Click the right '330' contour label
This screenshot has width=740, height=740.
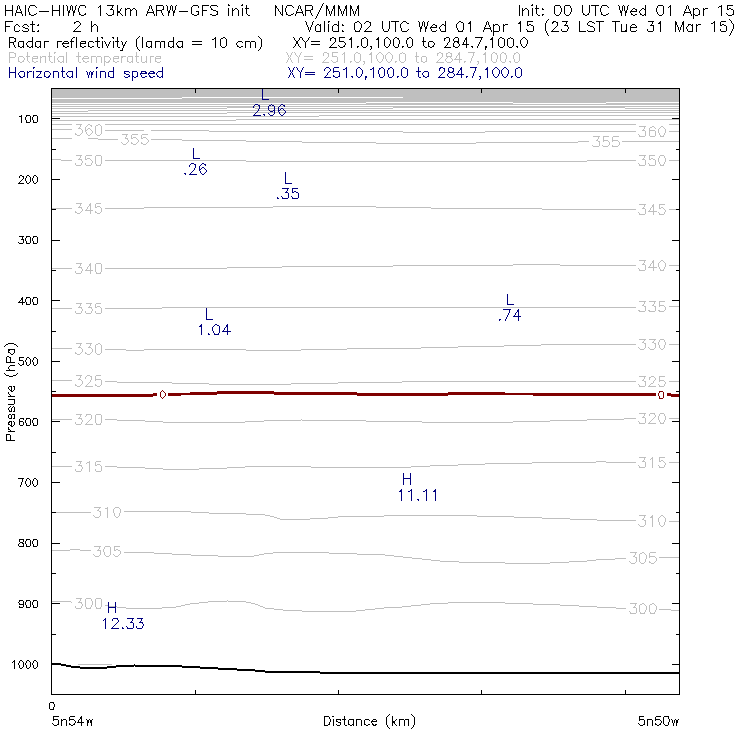click(x=652, y=345)
